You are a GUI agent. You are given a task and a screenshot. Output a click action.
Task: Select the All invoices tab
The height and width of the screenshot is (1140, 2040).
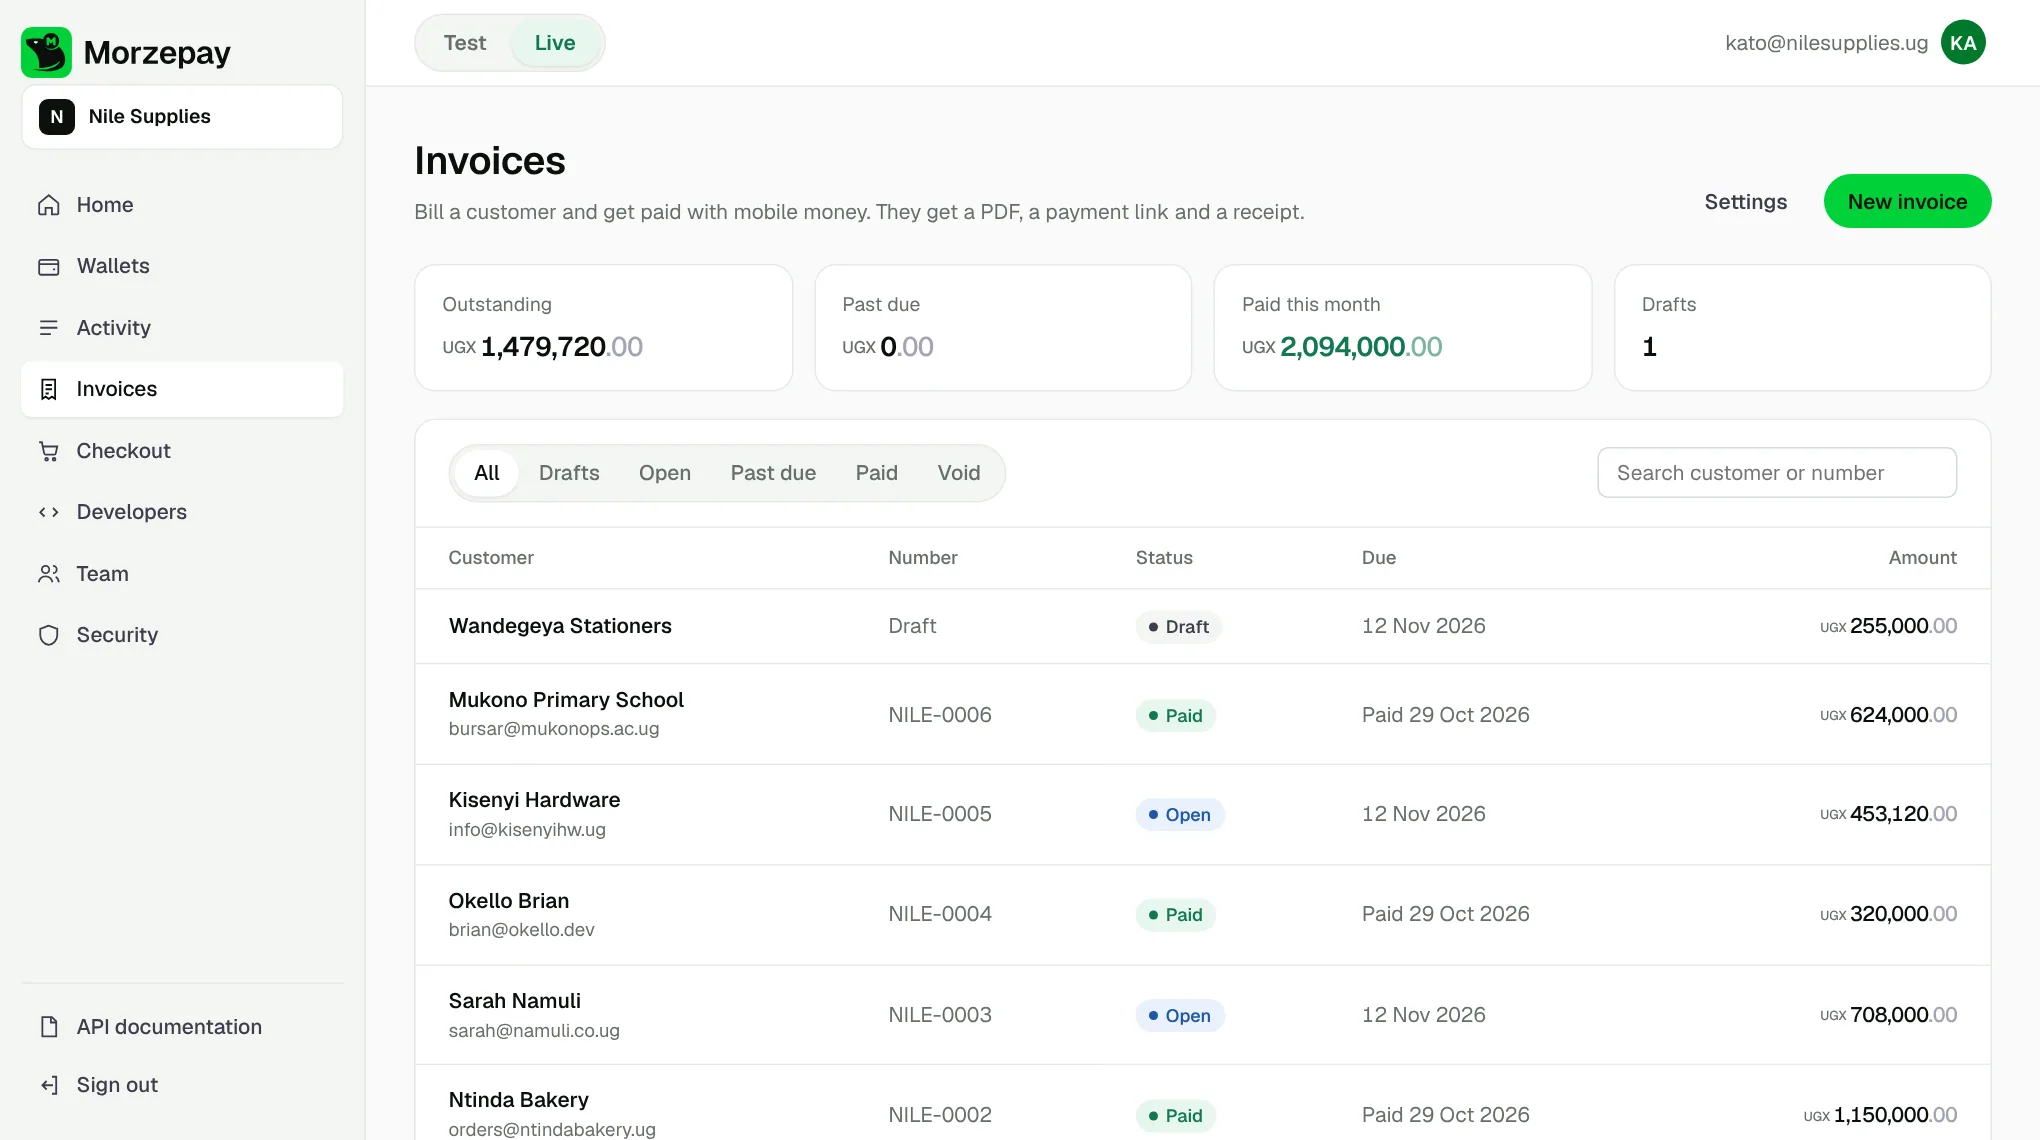coord(487,473)
